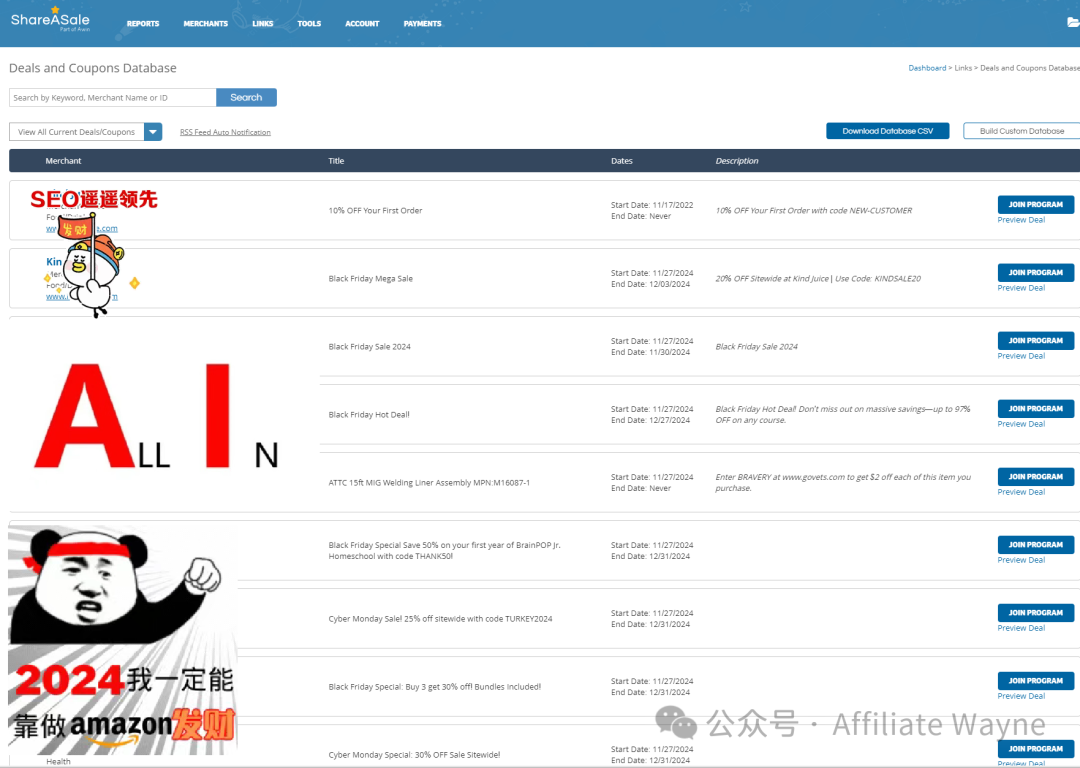1080x768 pixels.
Task: Click the 'up to 97% OFF on any course' description
Action: (x=842, y=415)
